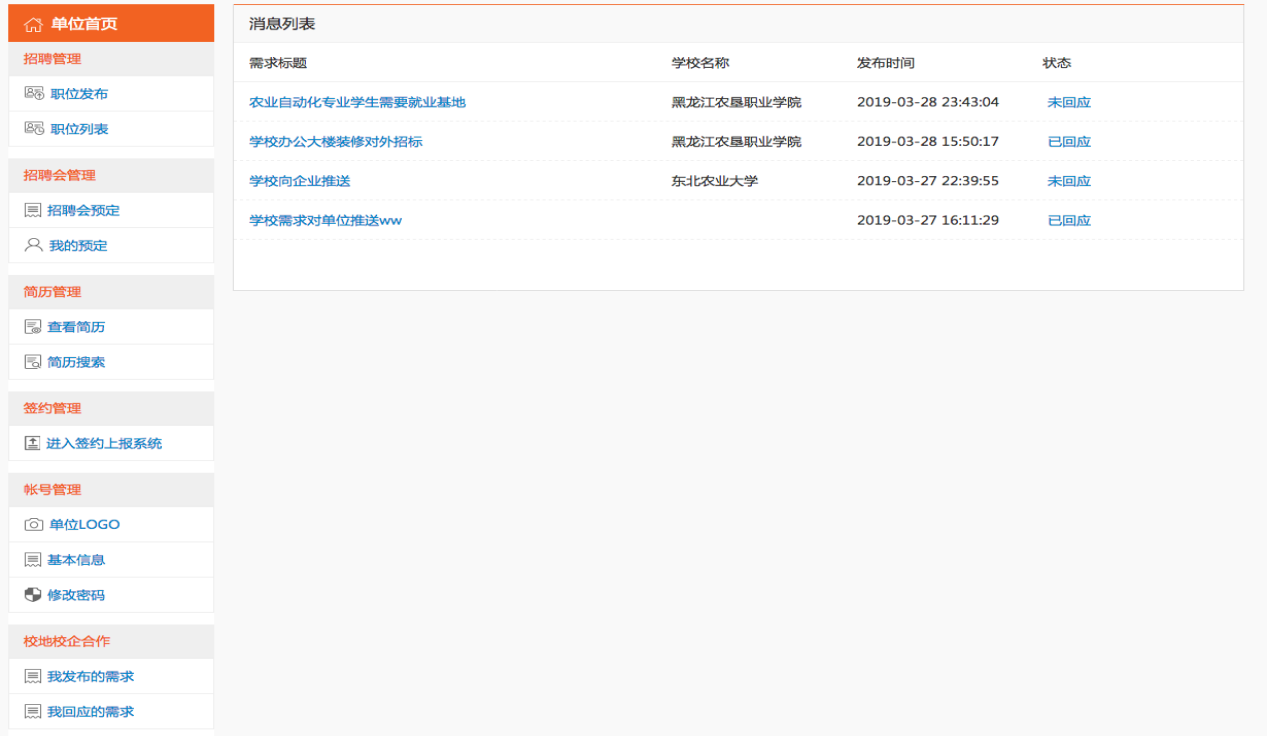Click the upload icon beside 进入签约上报系统

pos(32,443)
